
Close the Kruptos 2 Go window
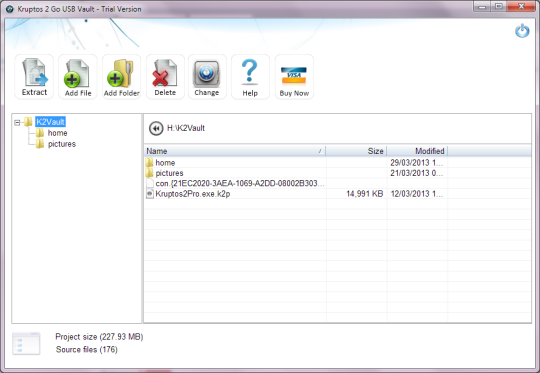click(521, 7)
